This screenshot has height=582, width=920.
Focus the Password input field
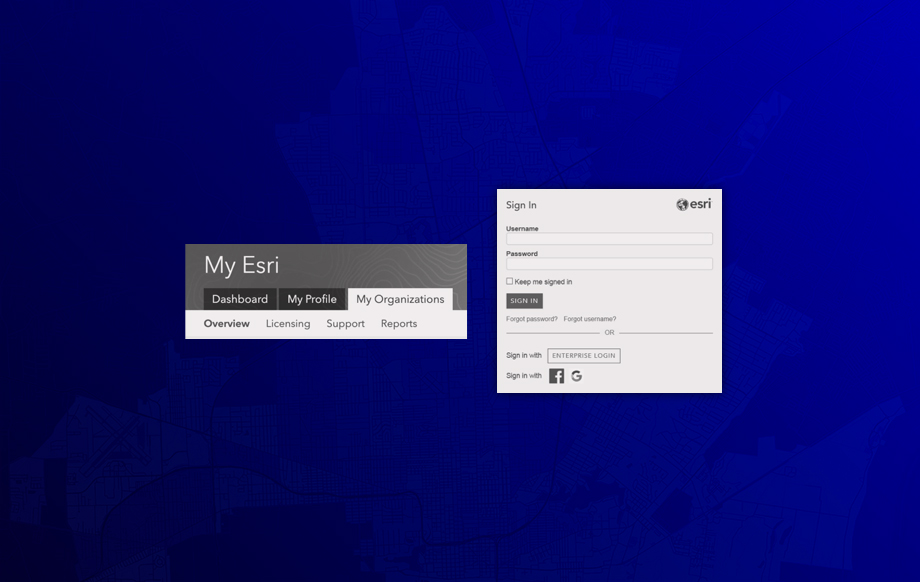point(609,264)
